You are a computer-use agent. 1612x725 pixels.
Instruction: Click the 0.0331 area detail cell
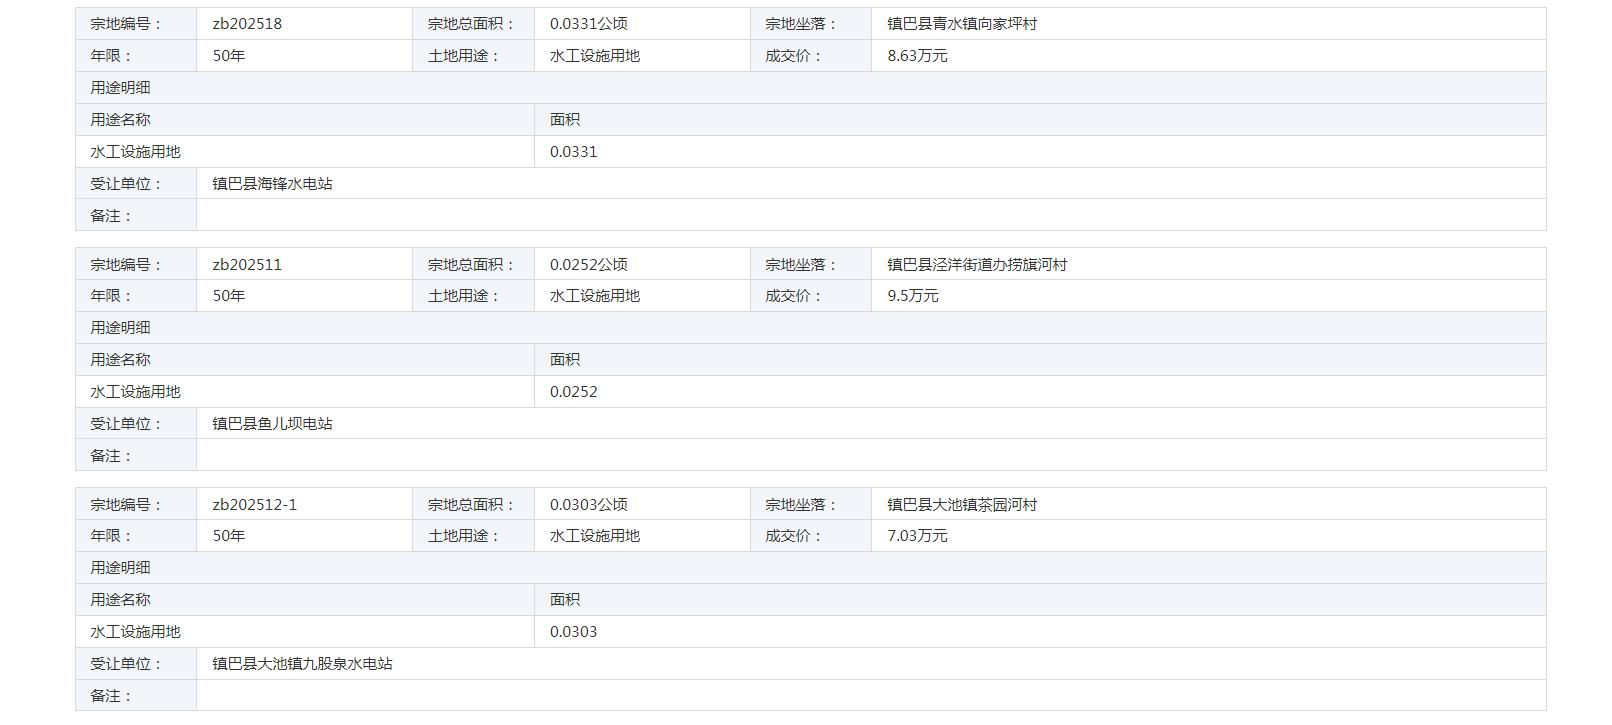click(x=573, y=152)
